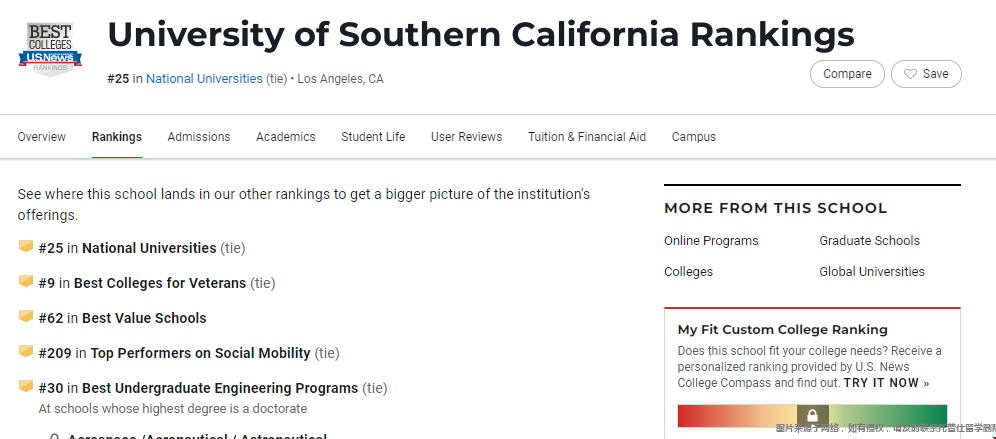
Task: Follow the Online Programs link
Action: [711, 241]
